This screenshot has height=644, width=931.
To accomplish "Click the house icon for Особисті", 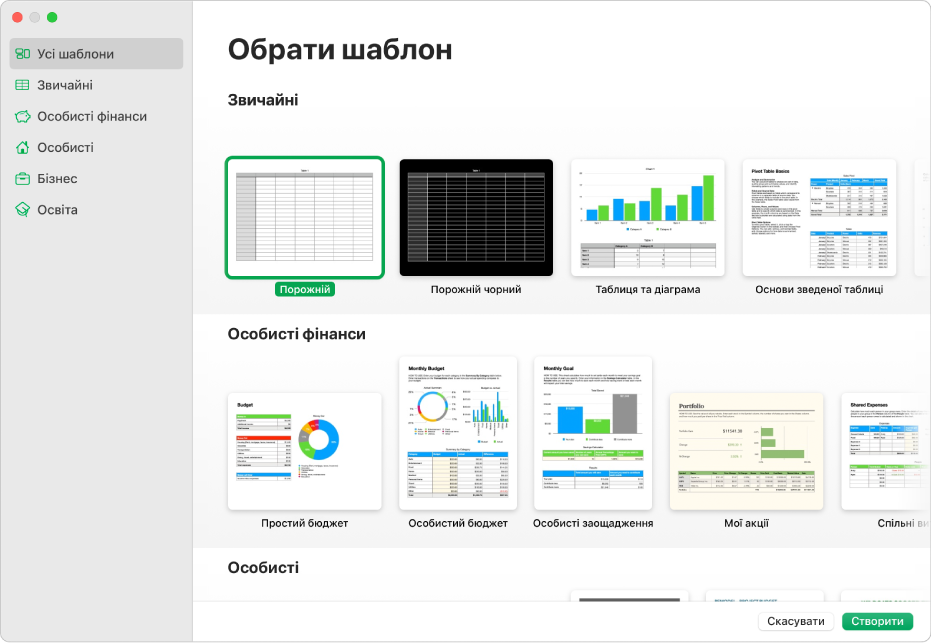I will pos(23,147).
